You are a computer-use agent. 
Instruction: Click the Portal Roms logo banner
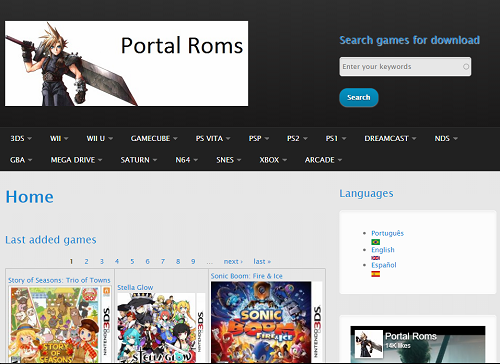(x=126, y=64)
